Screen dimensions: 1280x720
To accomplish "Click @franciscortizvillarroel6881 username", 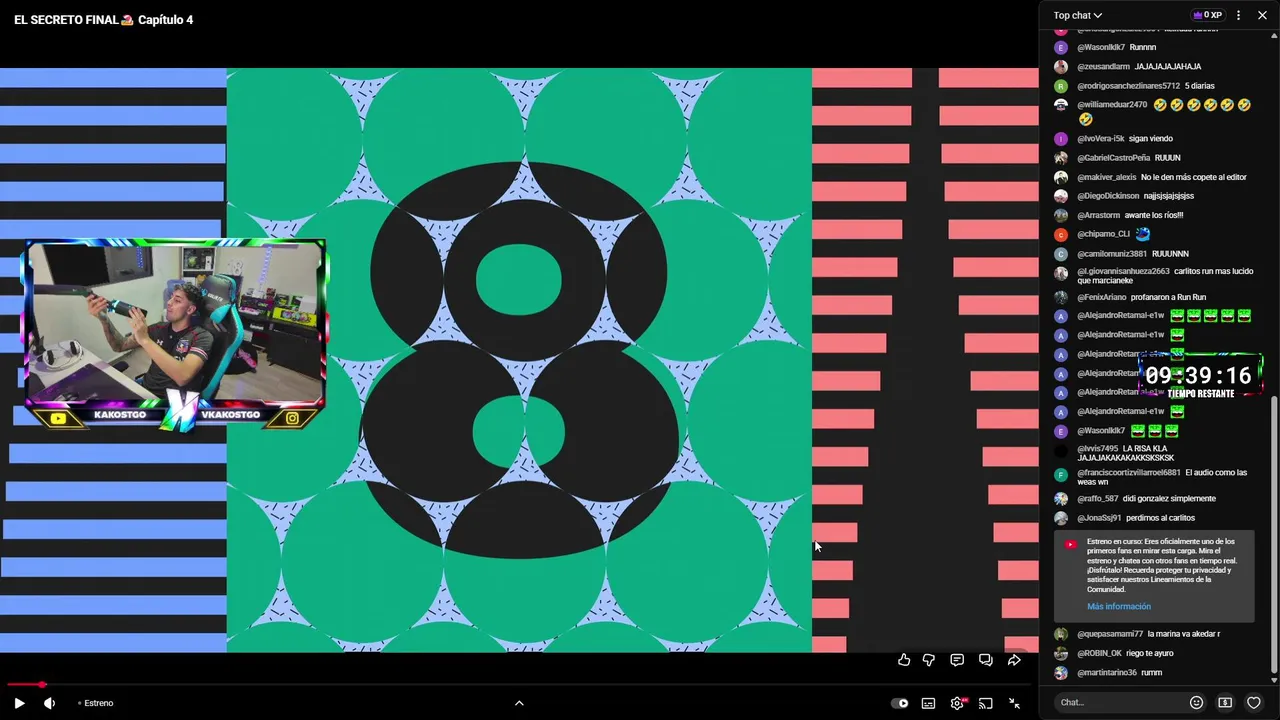I will pos(1128,473).
